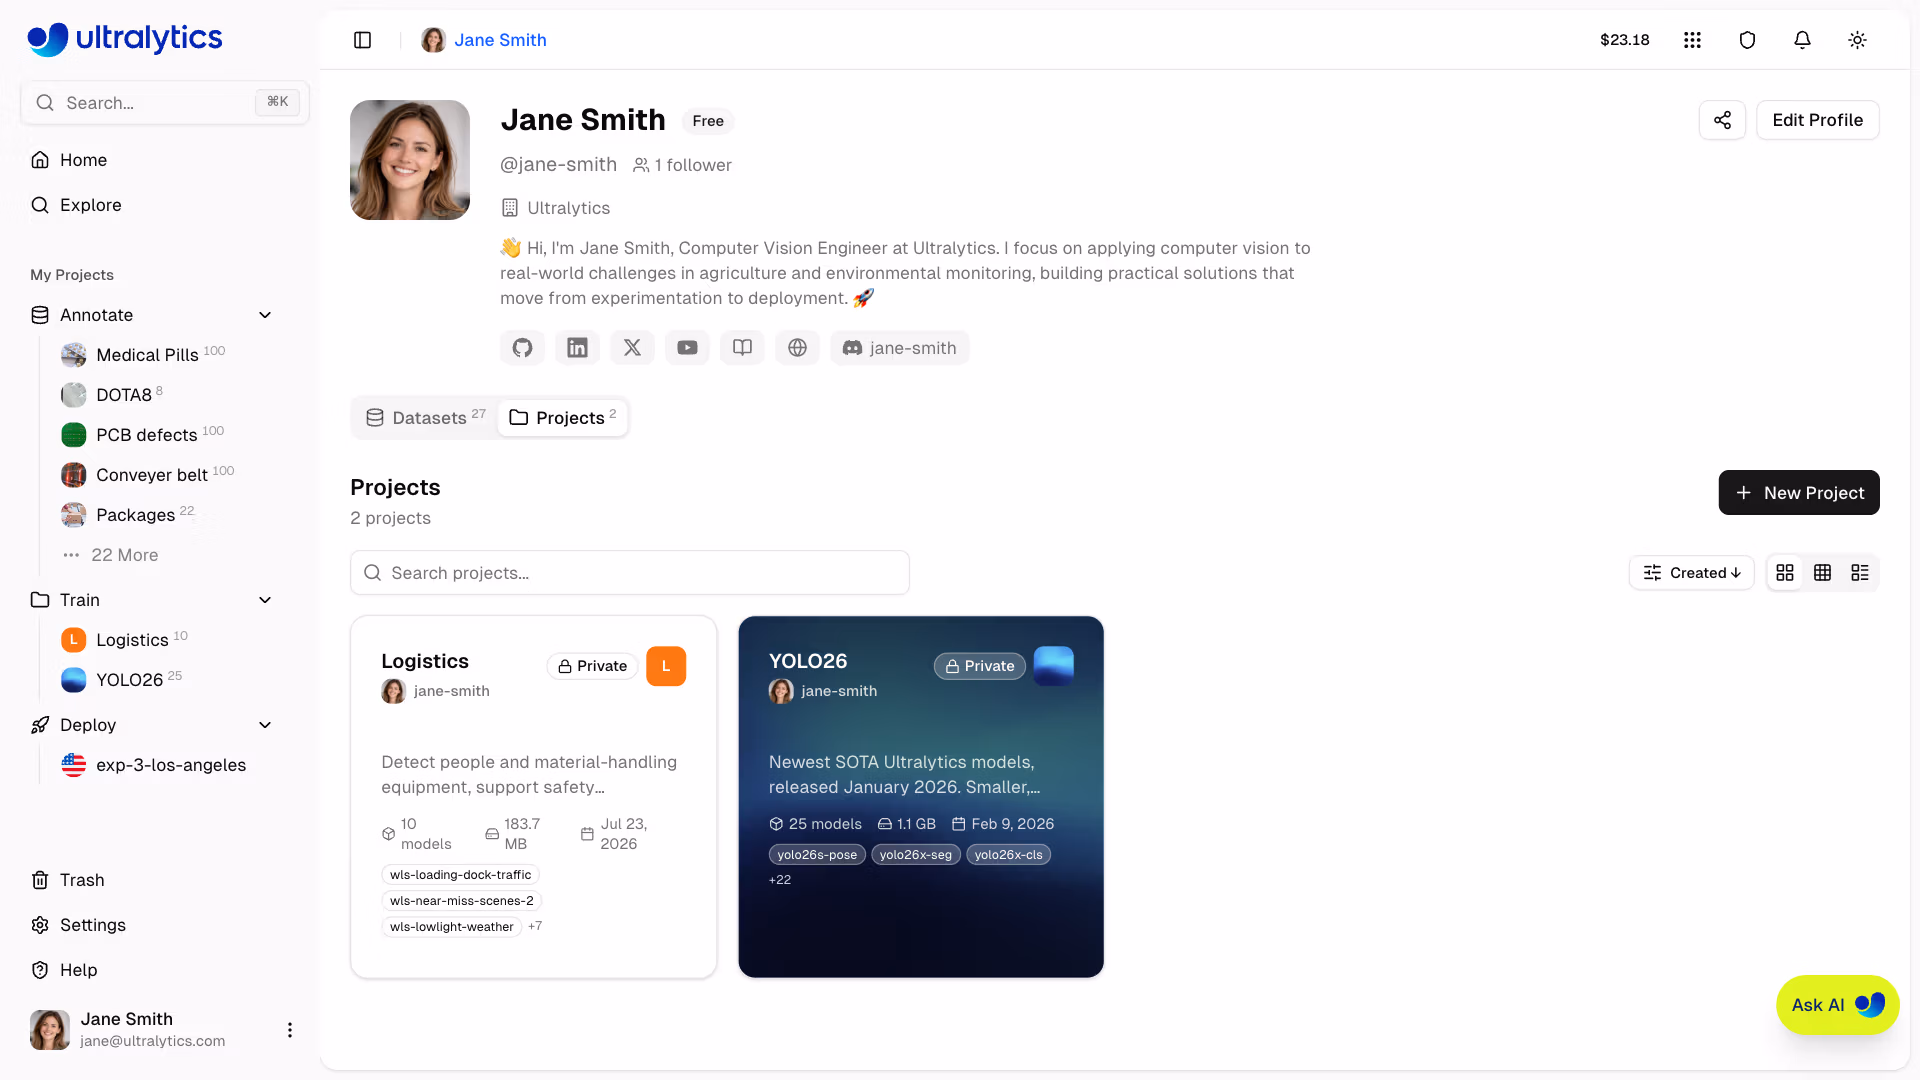Open YouTube channel icon
The height and width of the screenshot is (1080, 1920).
[x=687, y=348]
